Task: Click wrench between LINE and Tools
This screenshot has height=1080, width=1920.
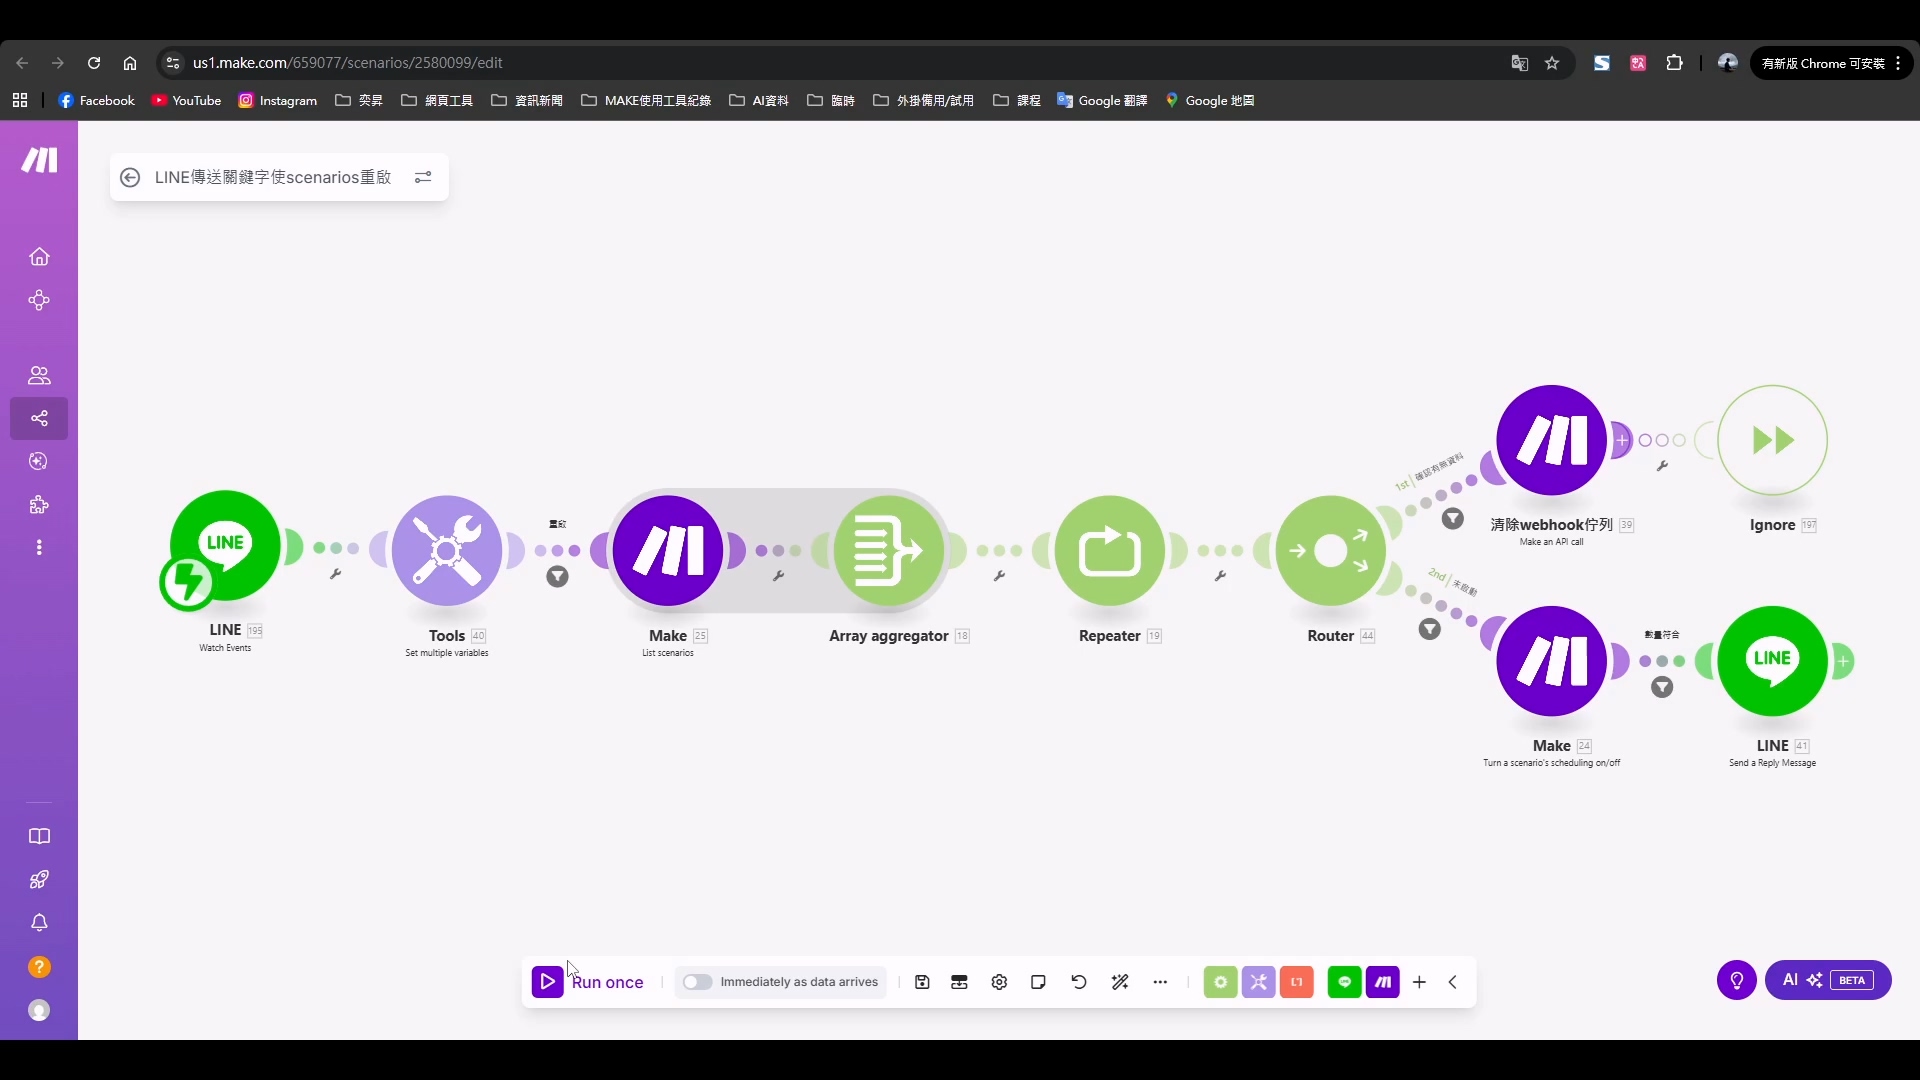Action: [336, 574]
